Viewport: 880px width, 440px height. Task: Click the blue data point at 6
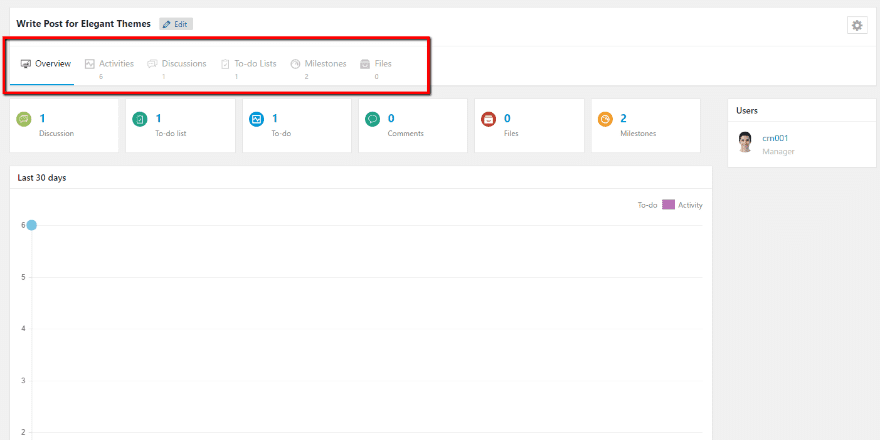coord(31,225)
